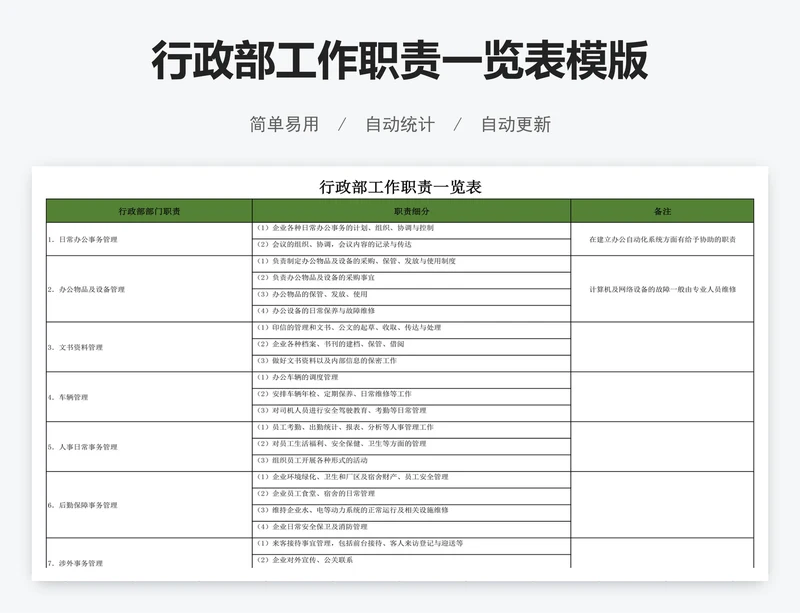Click empty remark cell beside 车辆管理

662,397
